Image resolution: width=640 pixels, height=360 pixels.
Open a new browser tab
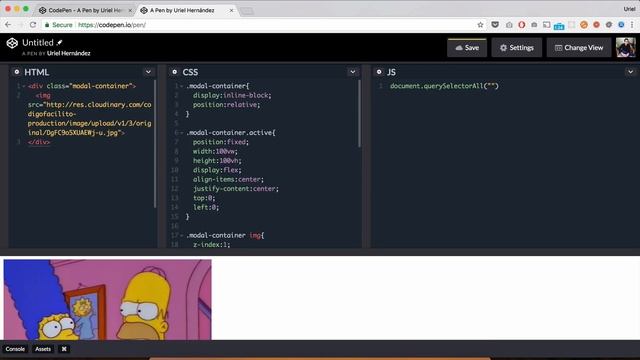coord(246,11)
